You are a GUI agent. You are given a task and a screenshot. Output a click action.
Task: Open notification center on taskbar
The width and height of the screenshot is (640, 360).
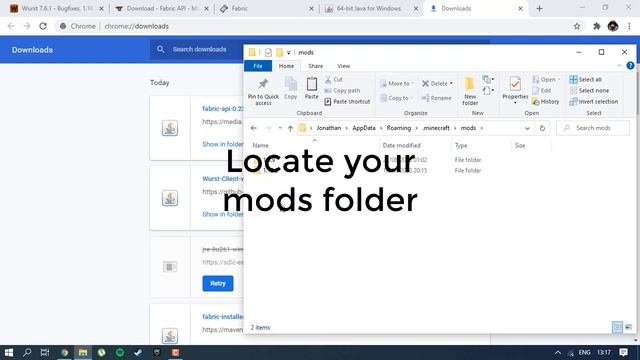[x=623, y=352]
